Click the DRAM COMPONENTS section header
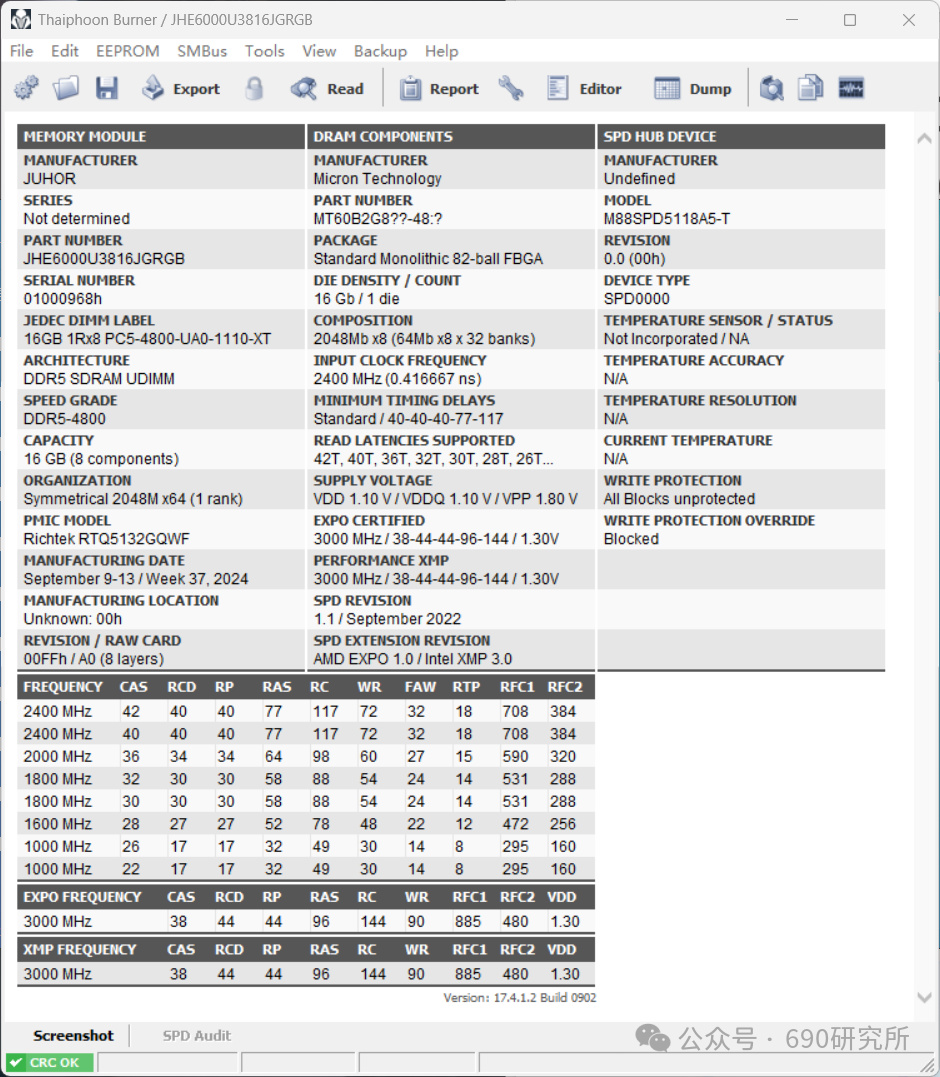Screen dimensions: 940x1077 pos(450,137)
